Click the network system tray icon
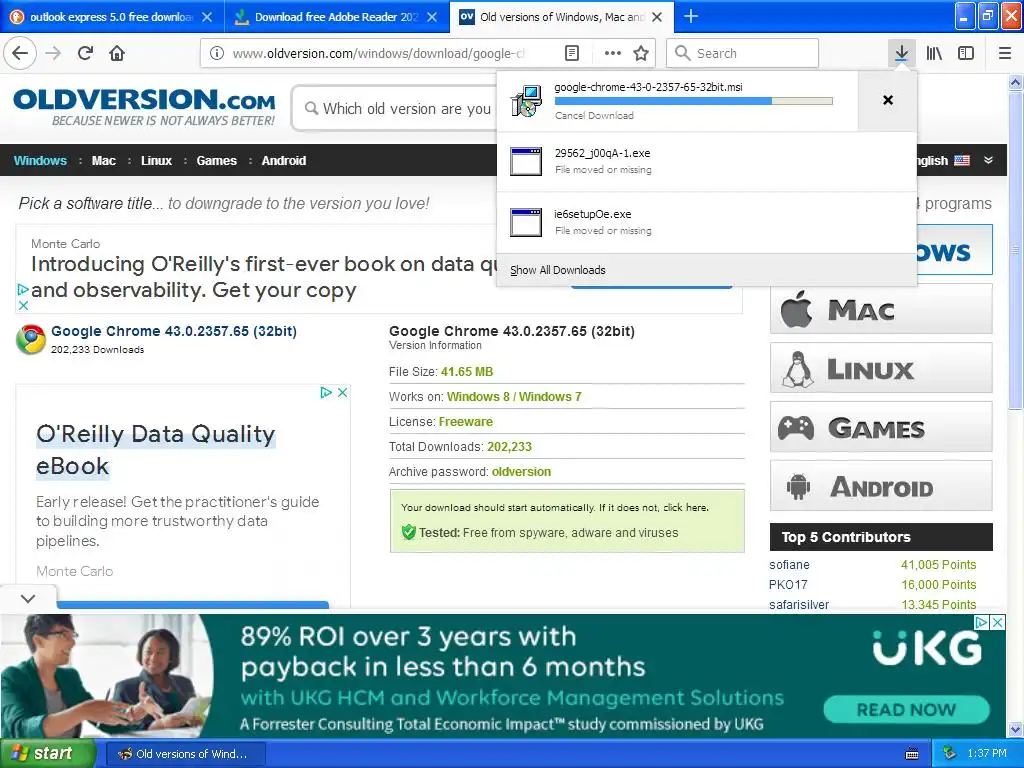This screenshot has width=1024, height=768. pyautogui.click(x=950, y=754)
